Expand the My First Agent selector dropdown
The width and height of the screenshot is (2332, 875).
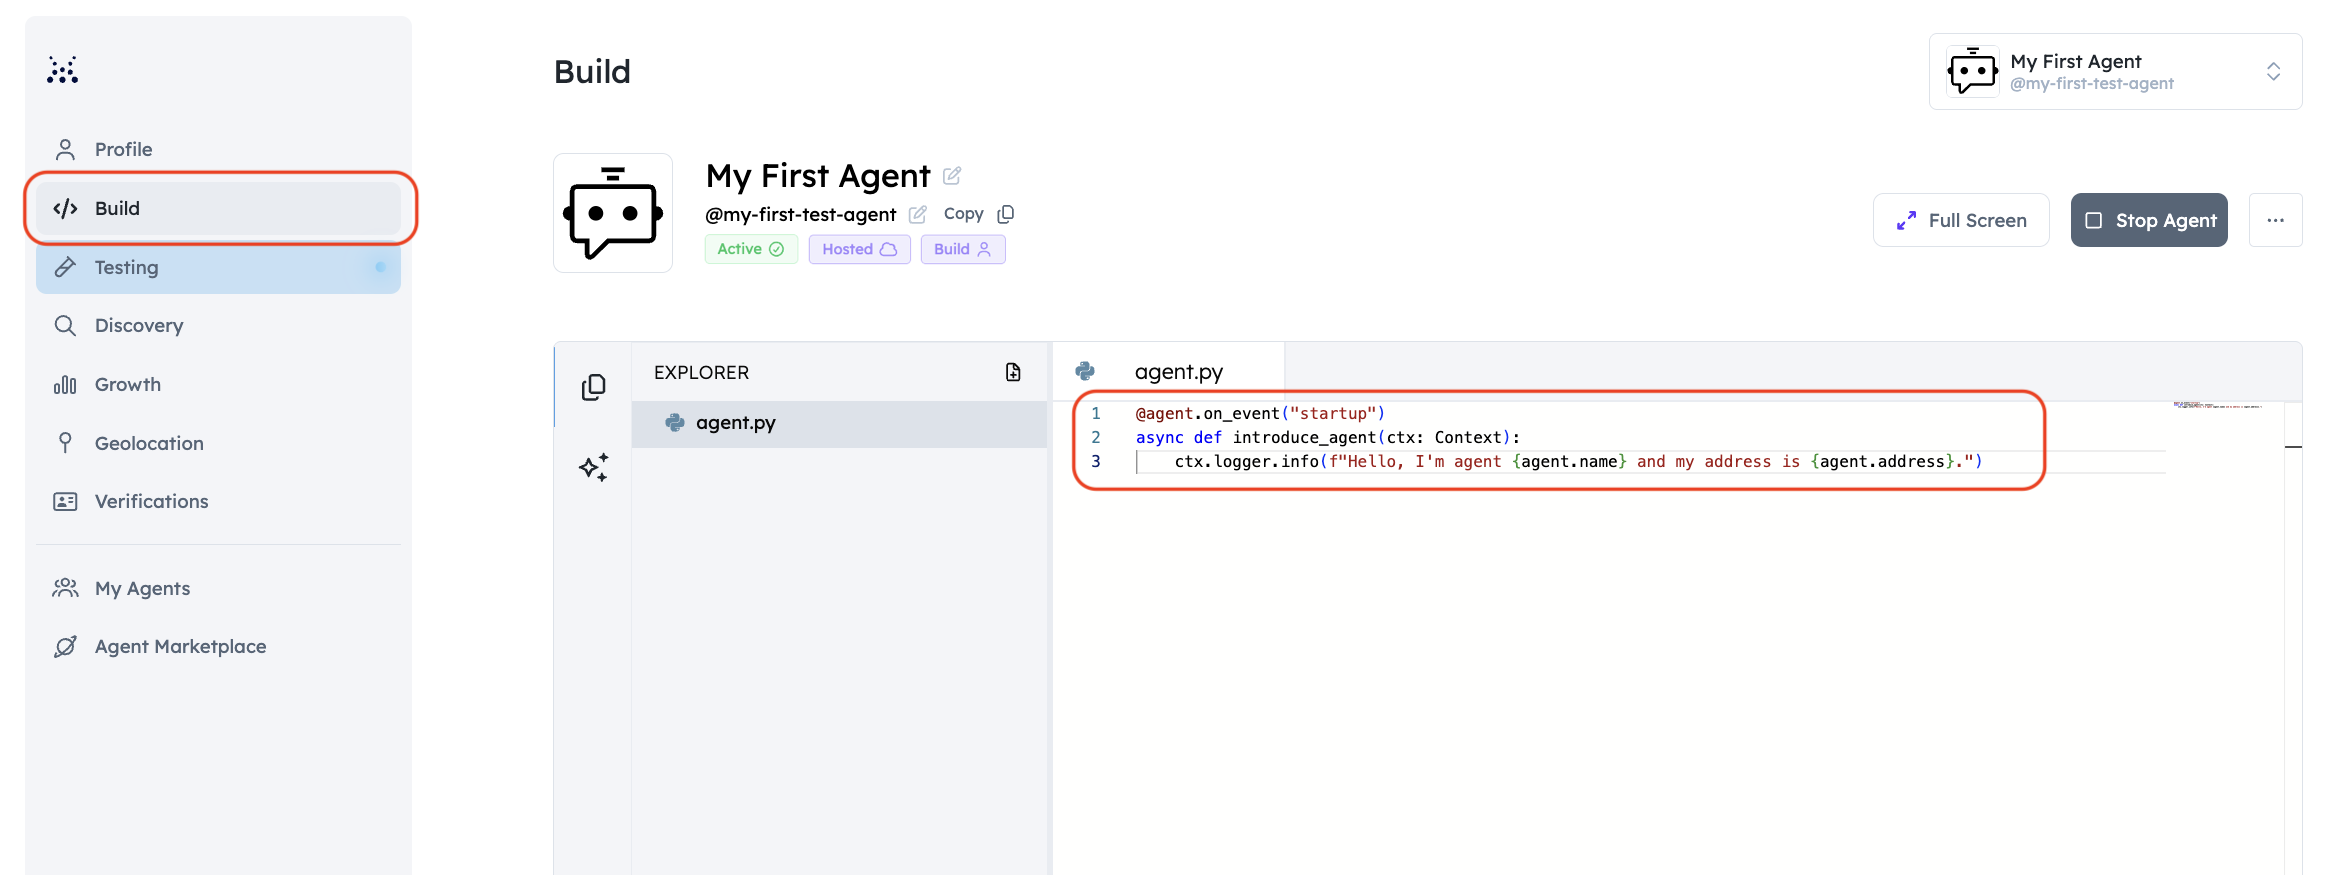click(2115, 72)
